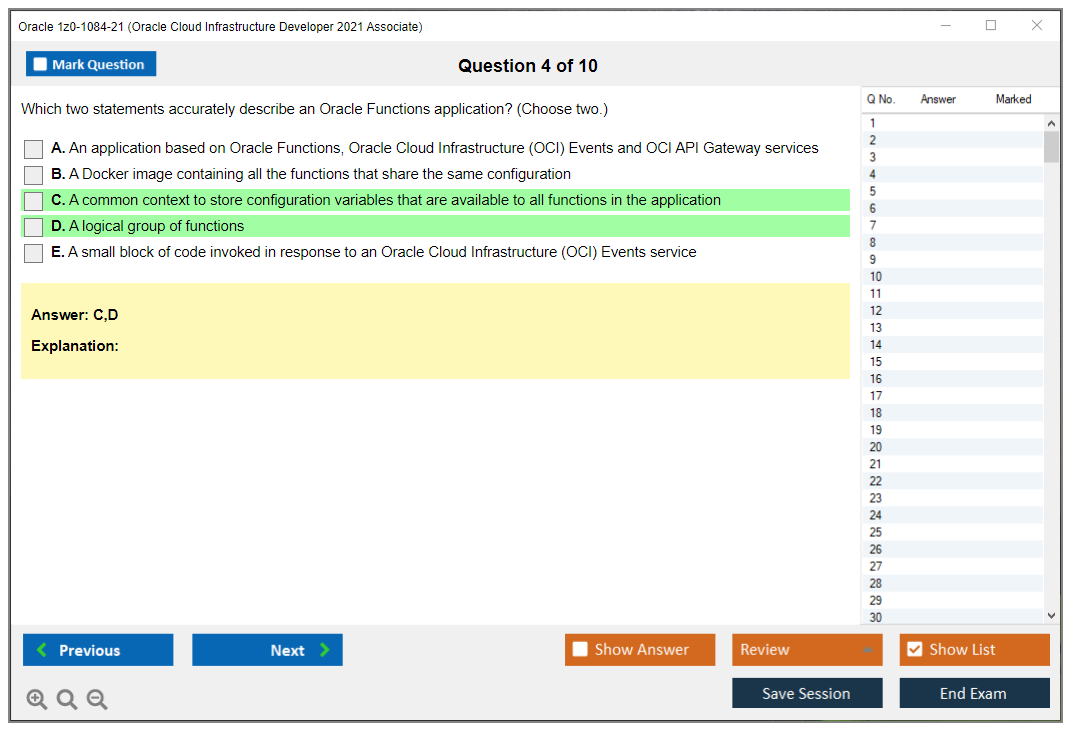This screenshot has width=1075, height=735.
Task: Uncheck the Show List checkbox
Action: click(914, 649)
